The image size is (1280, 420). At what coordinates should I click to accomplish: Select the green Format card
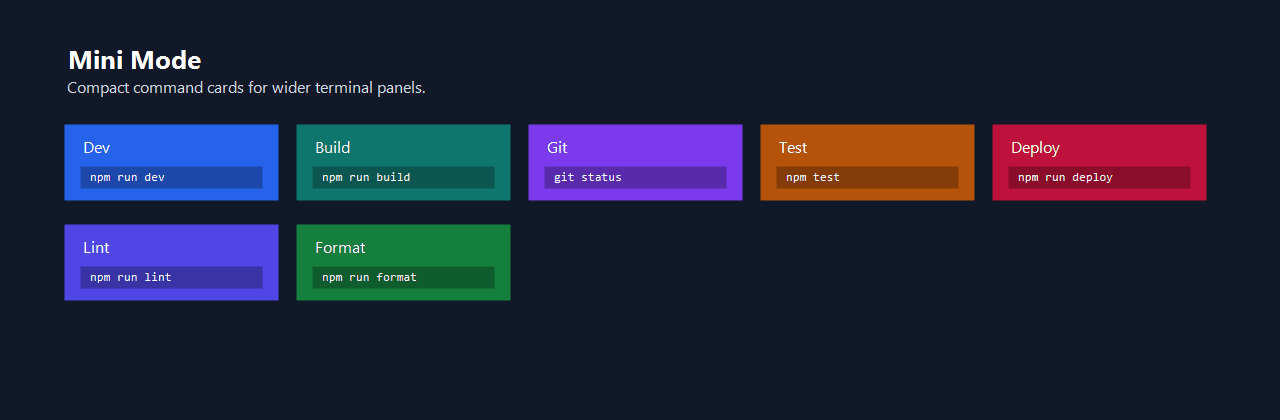tap(403, 262)
